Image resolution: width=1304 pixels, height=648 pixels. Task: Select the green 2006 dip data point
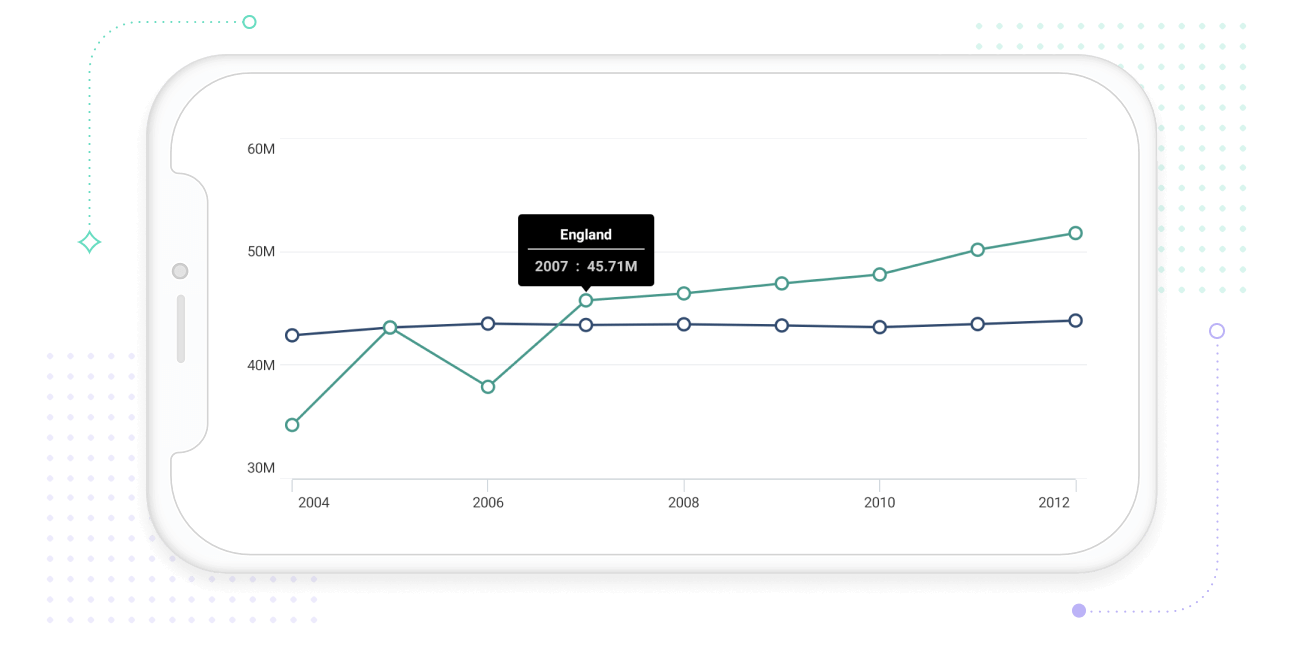pyautogui.click(x=487, y=385)
